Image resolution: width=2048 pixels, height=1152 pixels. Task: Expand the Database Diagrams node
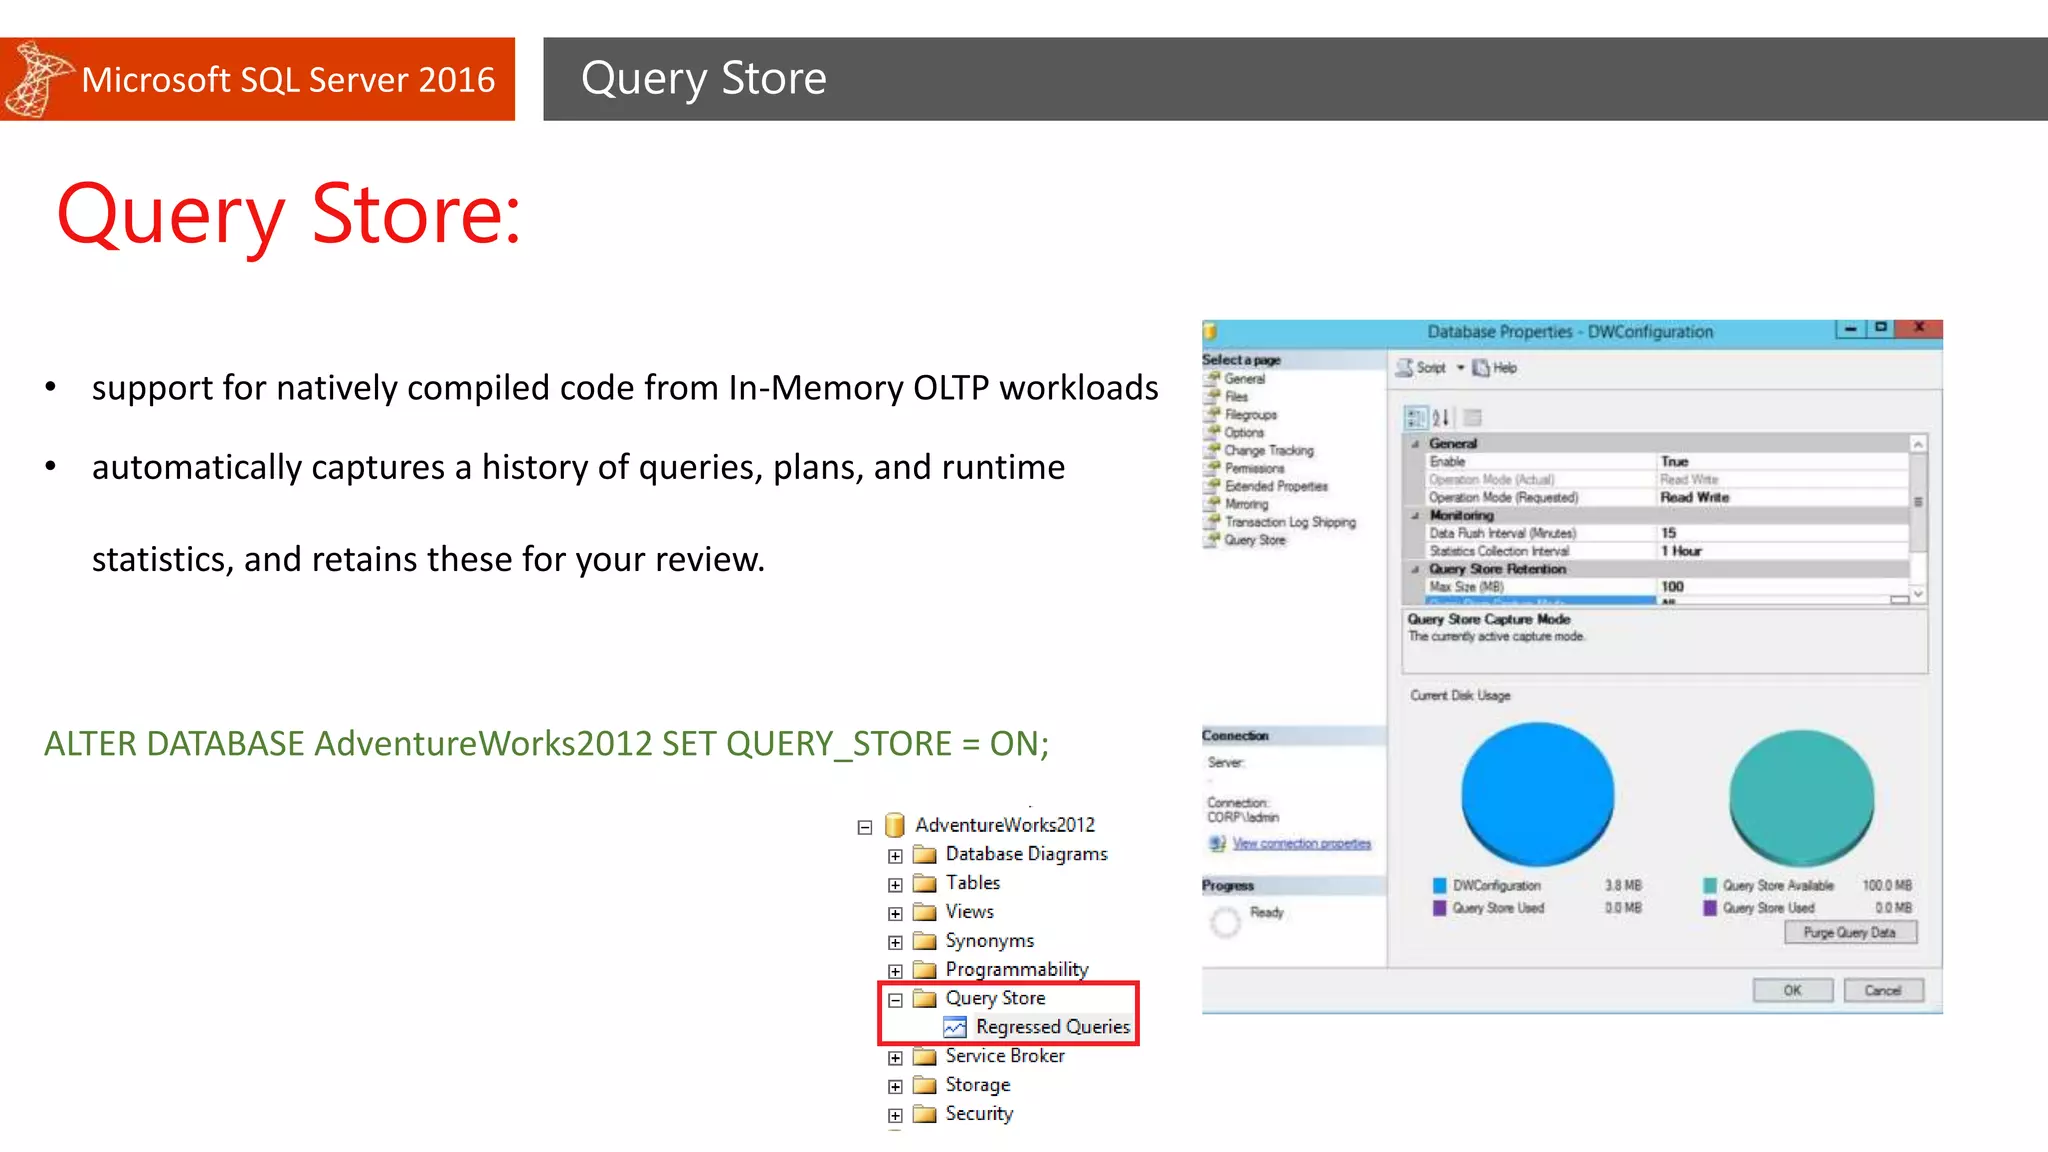tap(895, 857)
